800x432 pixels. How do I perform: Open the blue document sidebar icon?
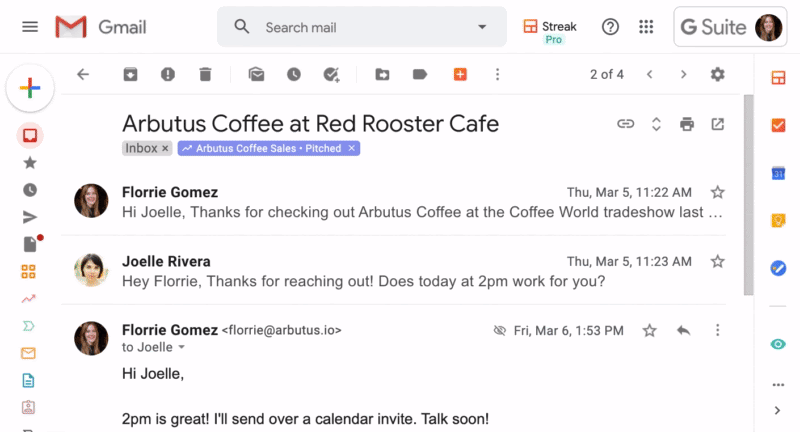(29, 380)
